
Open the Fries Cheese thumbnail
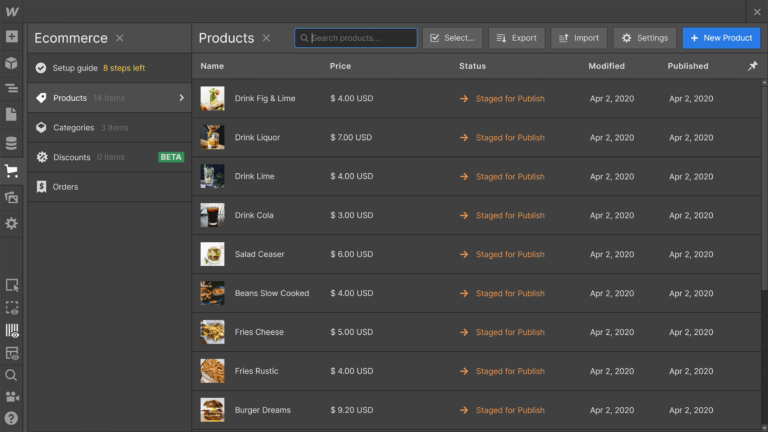212,332
